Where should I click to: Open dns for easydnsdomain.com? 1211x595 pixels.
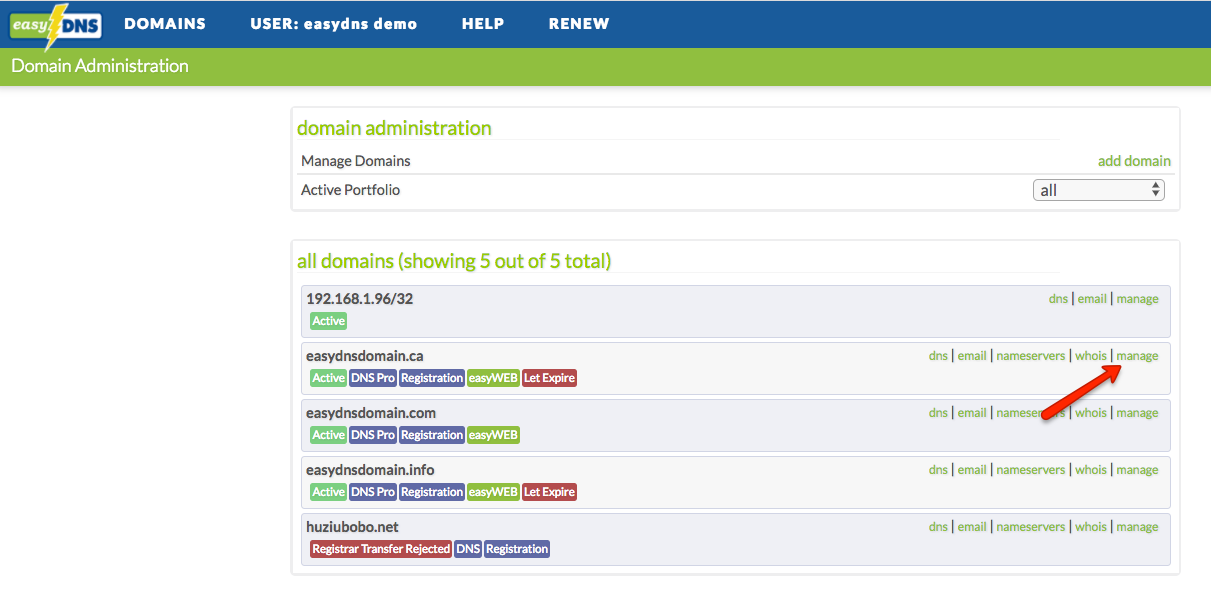click(x=938, y=413)
